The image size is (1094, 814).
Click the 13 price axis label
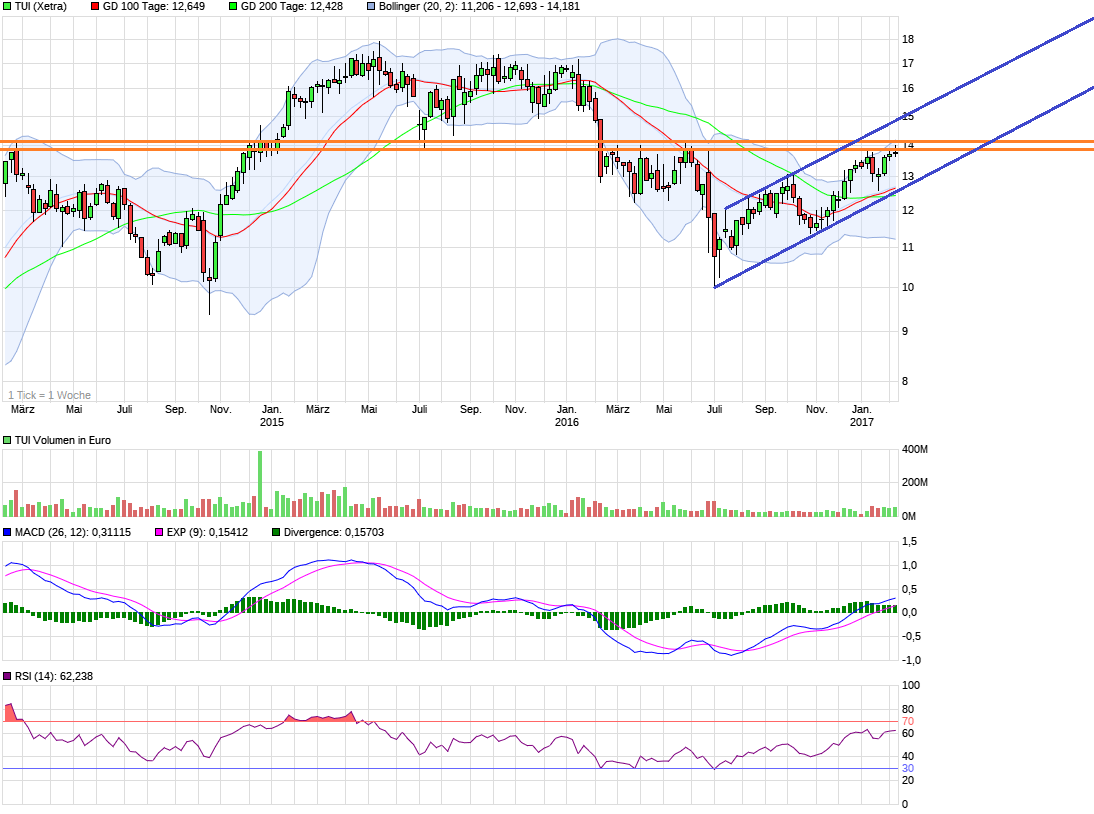point(908,176)
